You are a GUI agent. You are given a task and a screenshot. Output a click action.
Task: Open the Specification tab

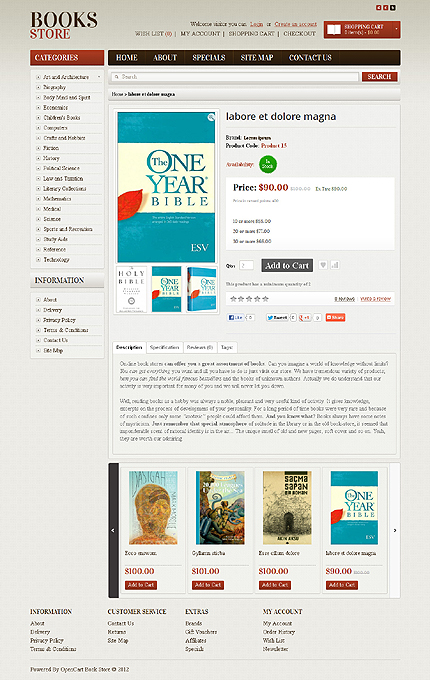[x=164, y=347]
